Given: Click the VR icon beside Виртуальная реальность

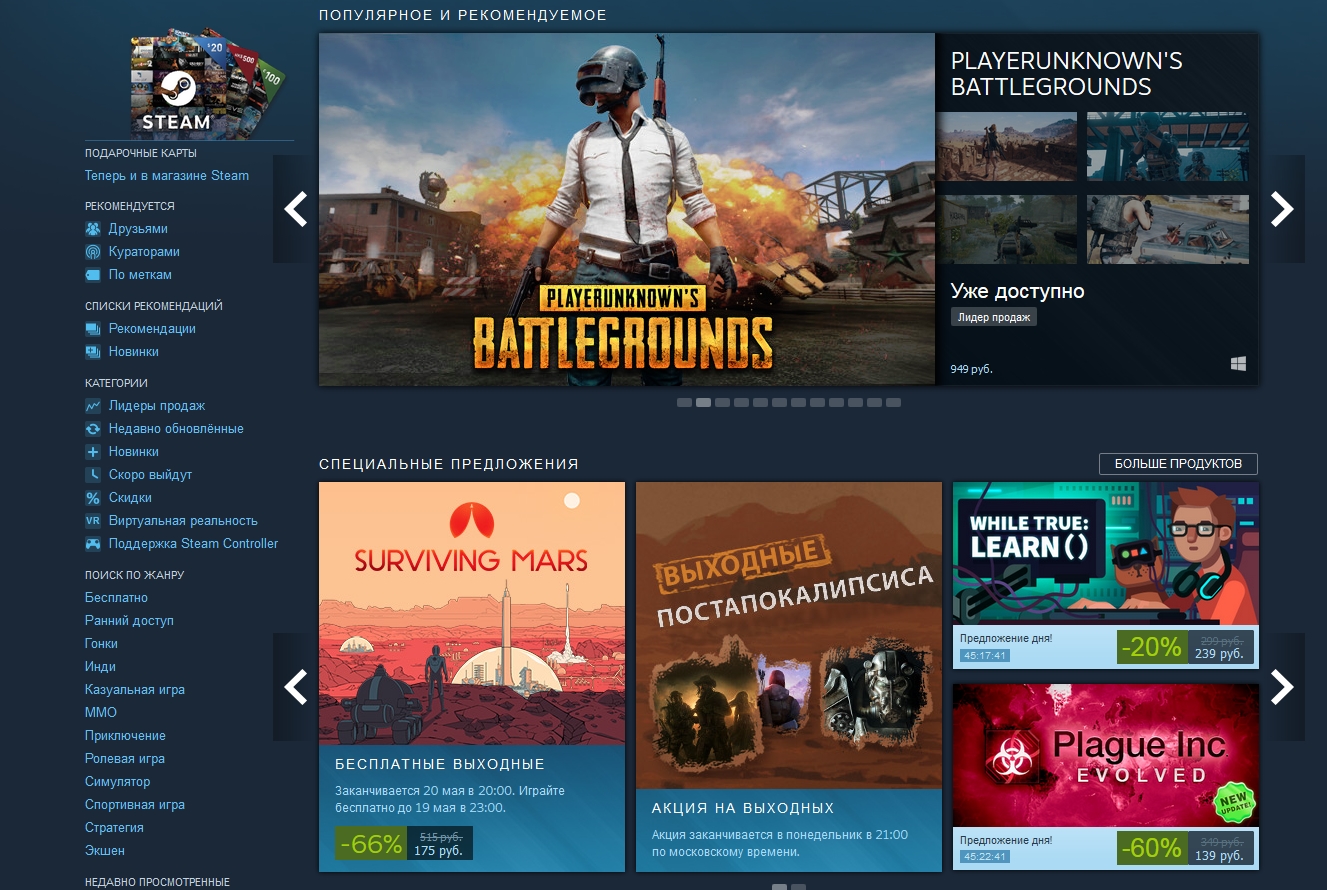Looking at the screenshot, I should click(93, 521).
